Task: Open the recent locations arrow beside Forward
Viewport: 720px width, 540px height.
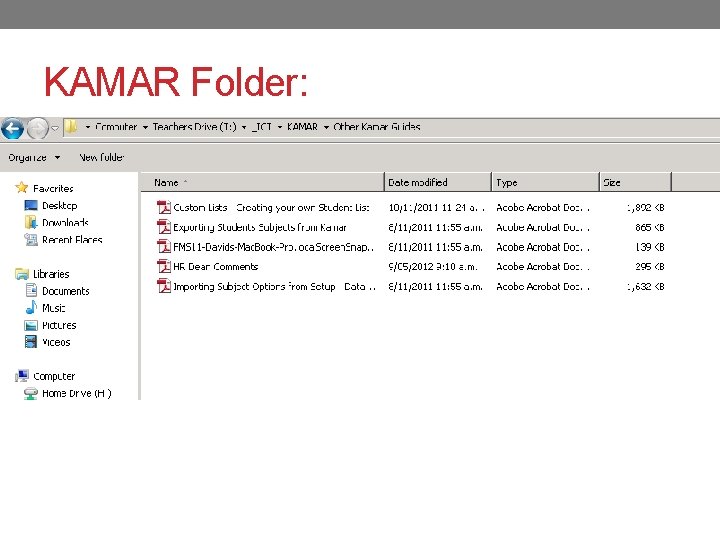Action: (55, 128)
